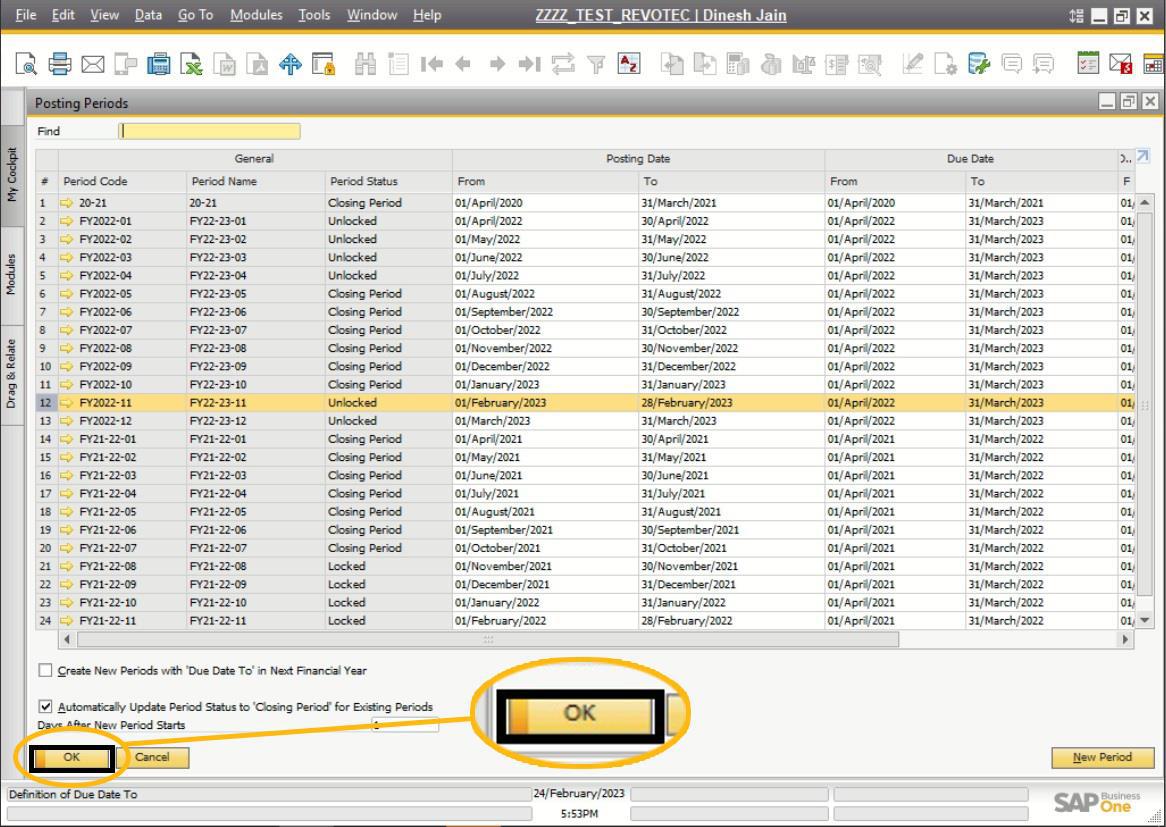Image resolution: width=1166 pixels, height=827 pixels.
Task: Click the Find binoculars icon
Action: coord(365,64)
